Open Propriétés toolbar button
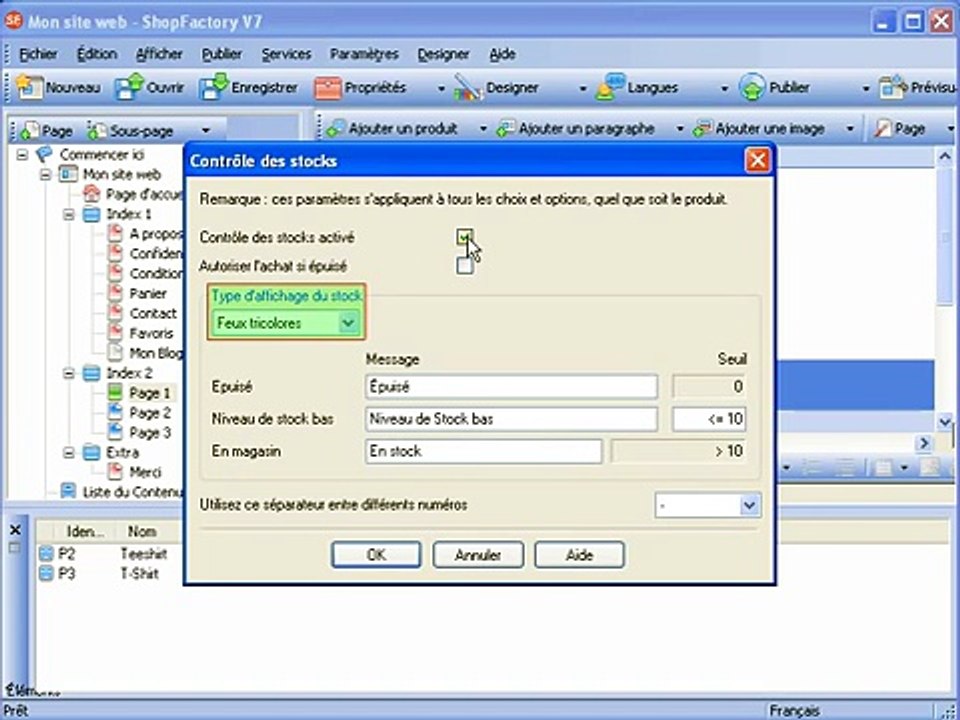 360,88
